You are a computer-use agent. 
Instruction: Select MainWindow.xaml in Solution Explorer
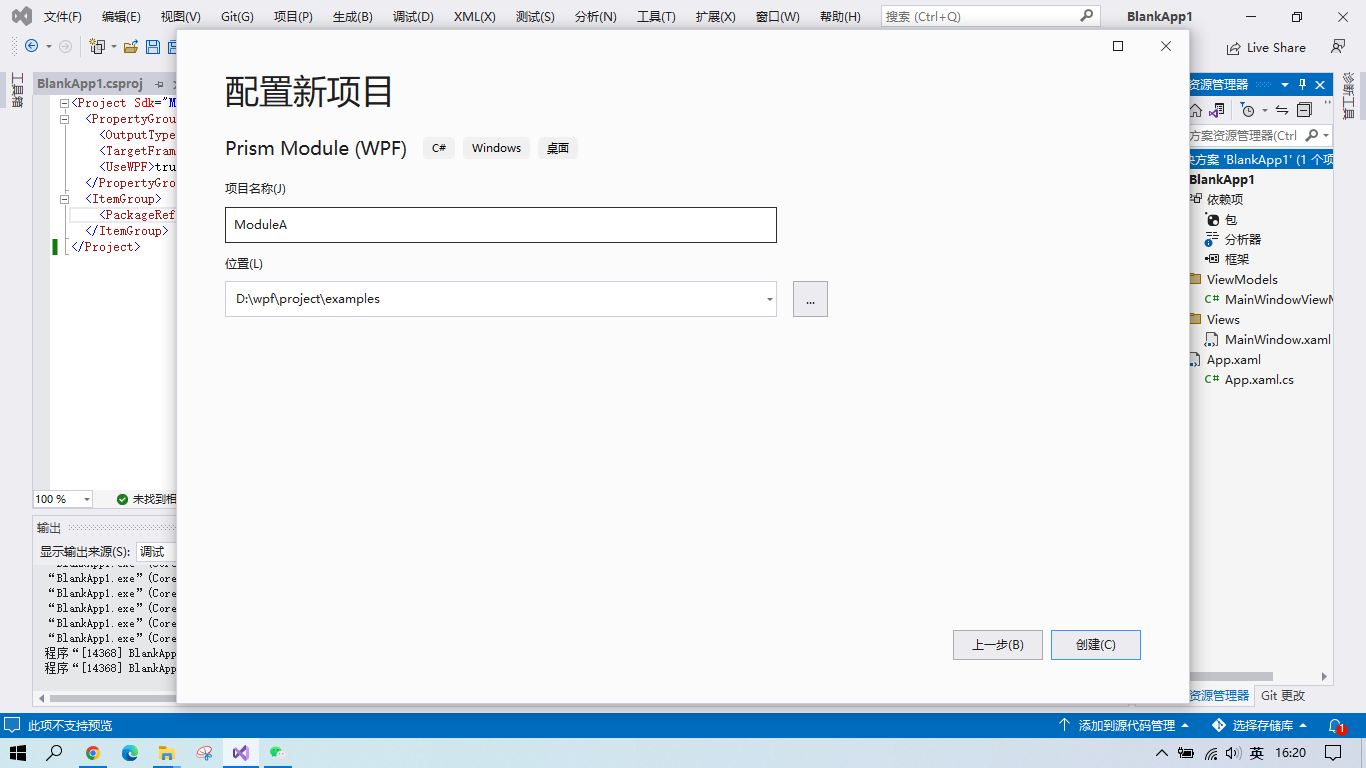[x=1277, y=339]
